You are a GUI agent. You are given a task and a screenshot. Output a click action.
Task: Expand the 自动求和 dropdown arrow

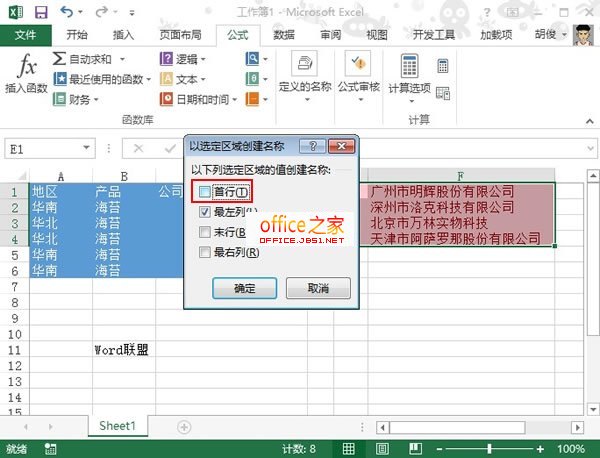pyautogui.click(x=122, y=59)
